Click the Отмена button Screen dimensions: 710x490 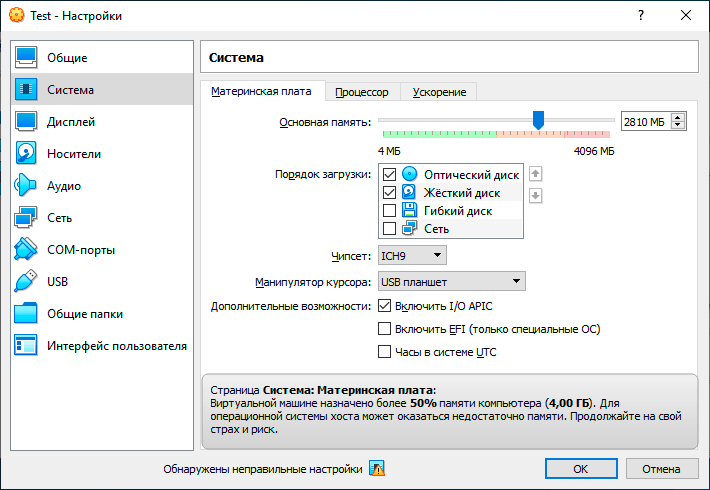661,469
